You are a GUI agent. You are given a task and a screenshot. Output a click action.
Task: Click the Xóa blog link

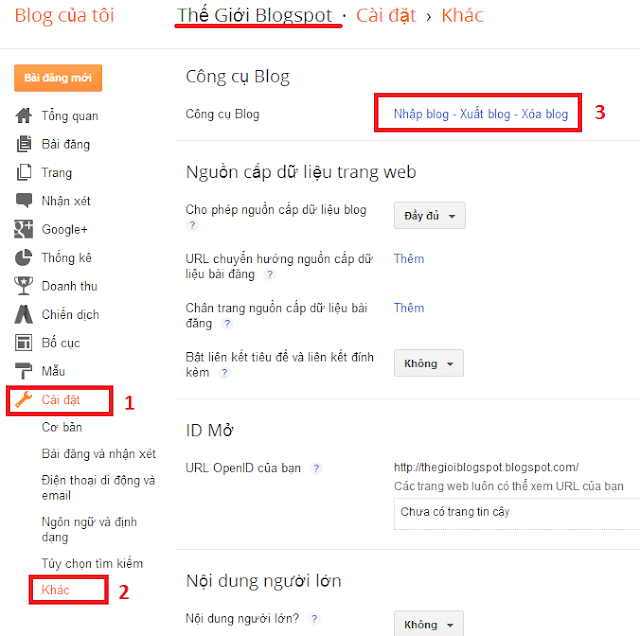point(544,113)
